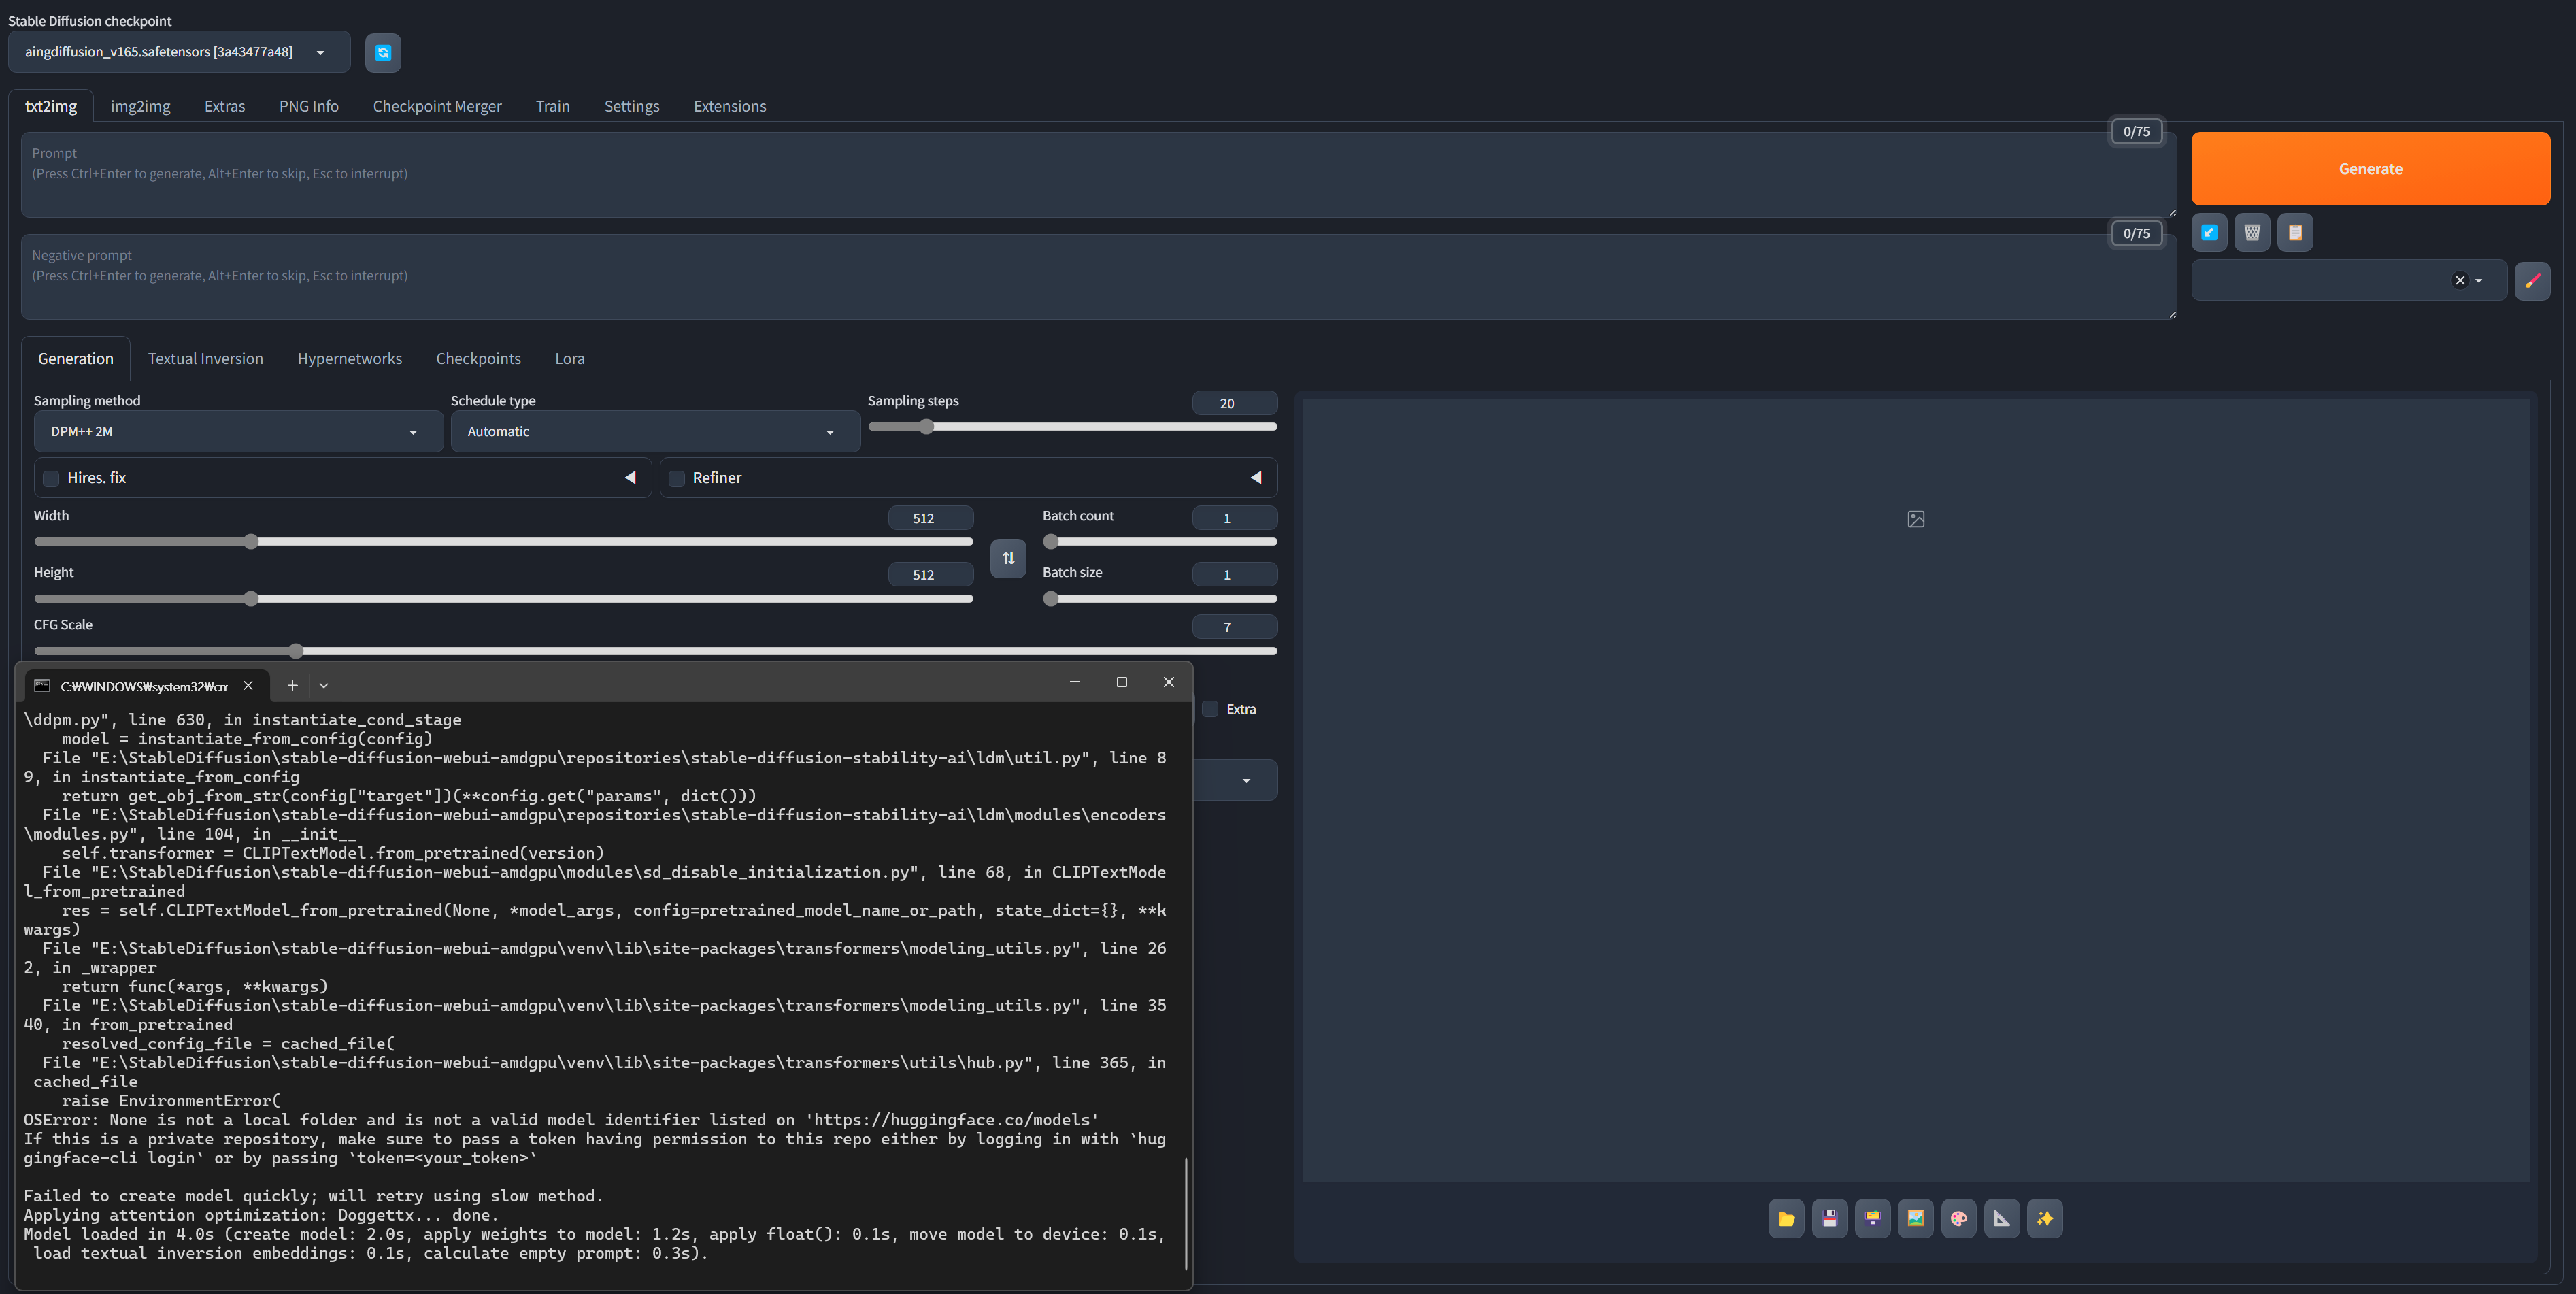Open the Checkpoint Merger tab
This screenshot has width=2576, height=1294.
pos(437,106)
